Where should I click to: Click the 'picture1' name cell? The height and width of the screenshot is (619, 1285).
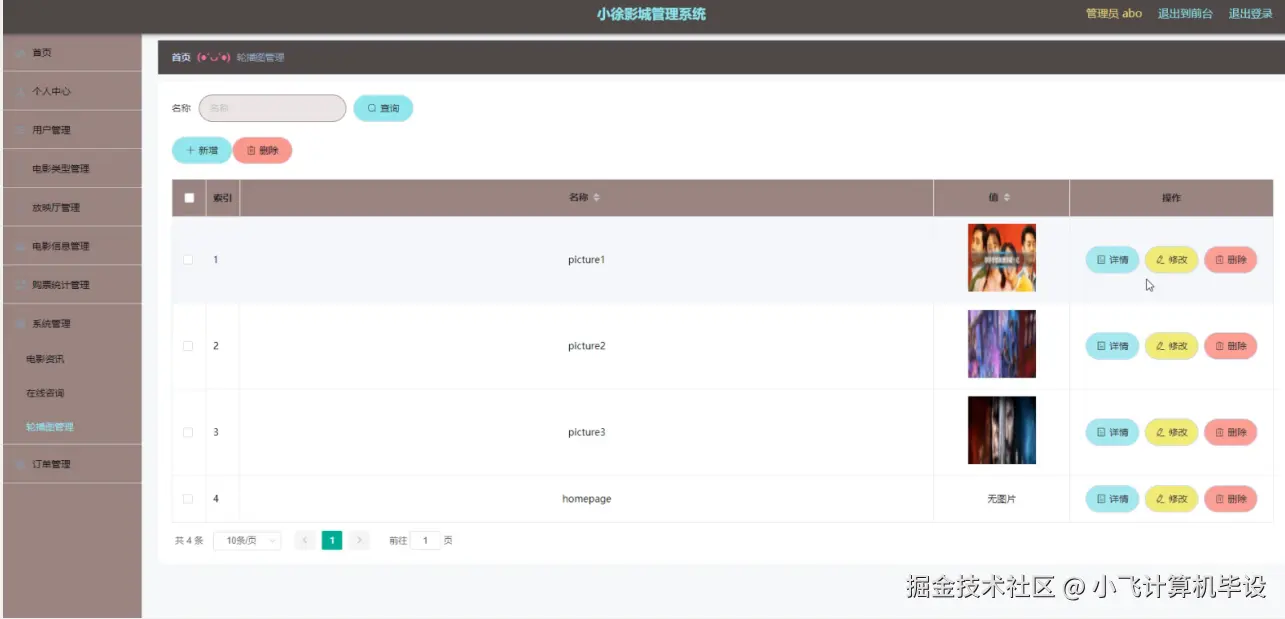tap(587, 260)
